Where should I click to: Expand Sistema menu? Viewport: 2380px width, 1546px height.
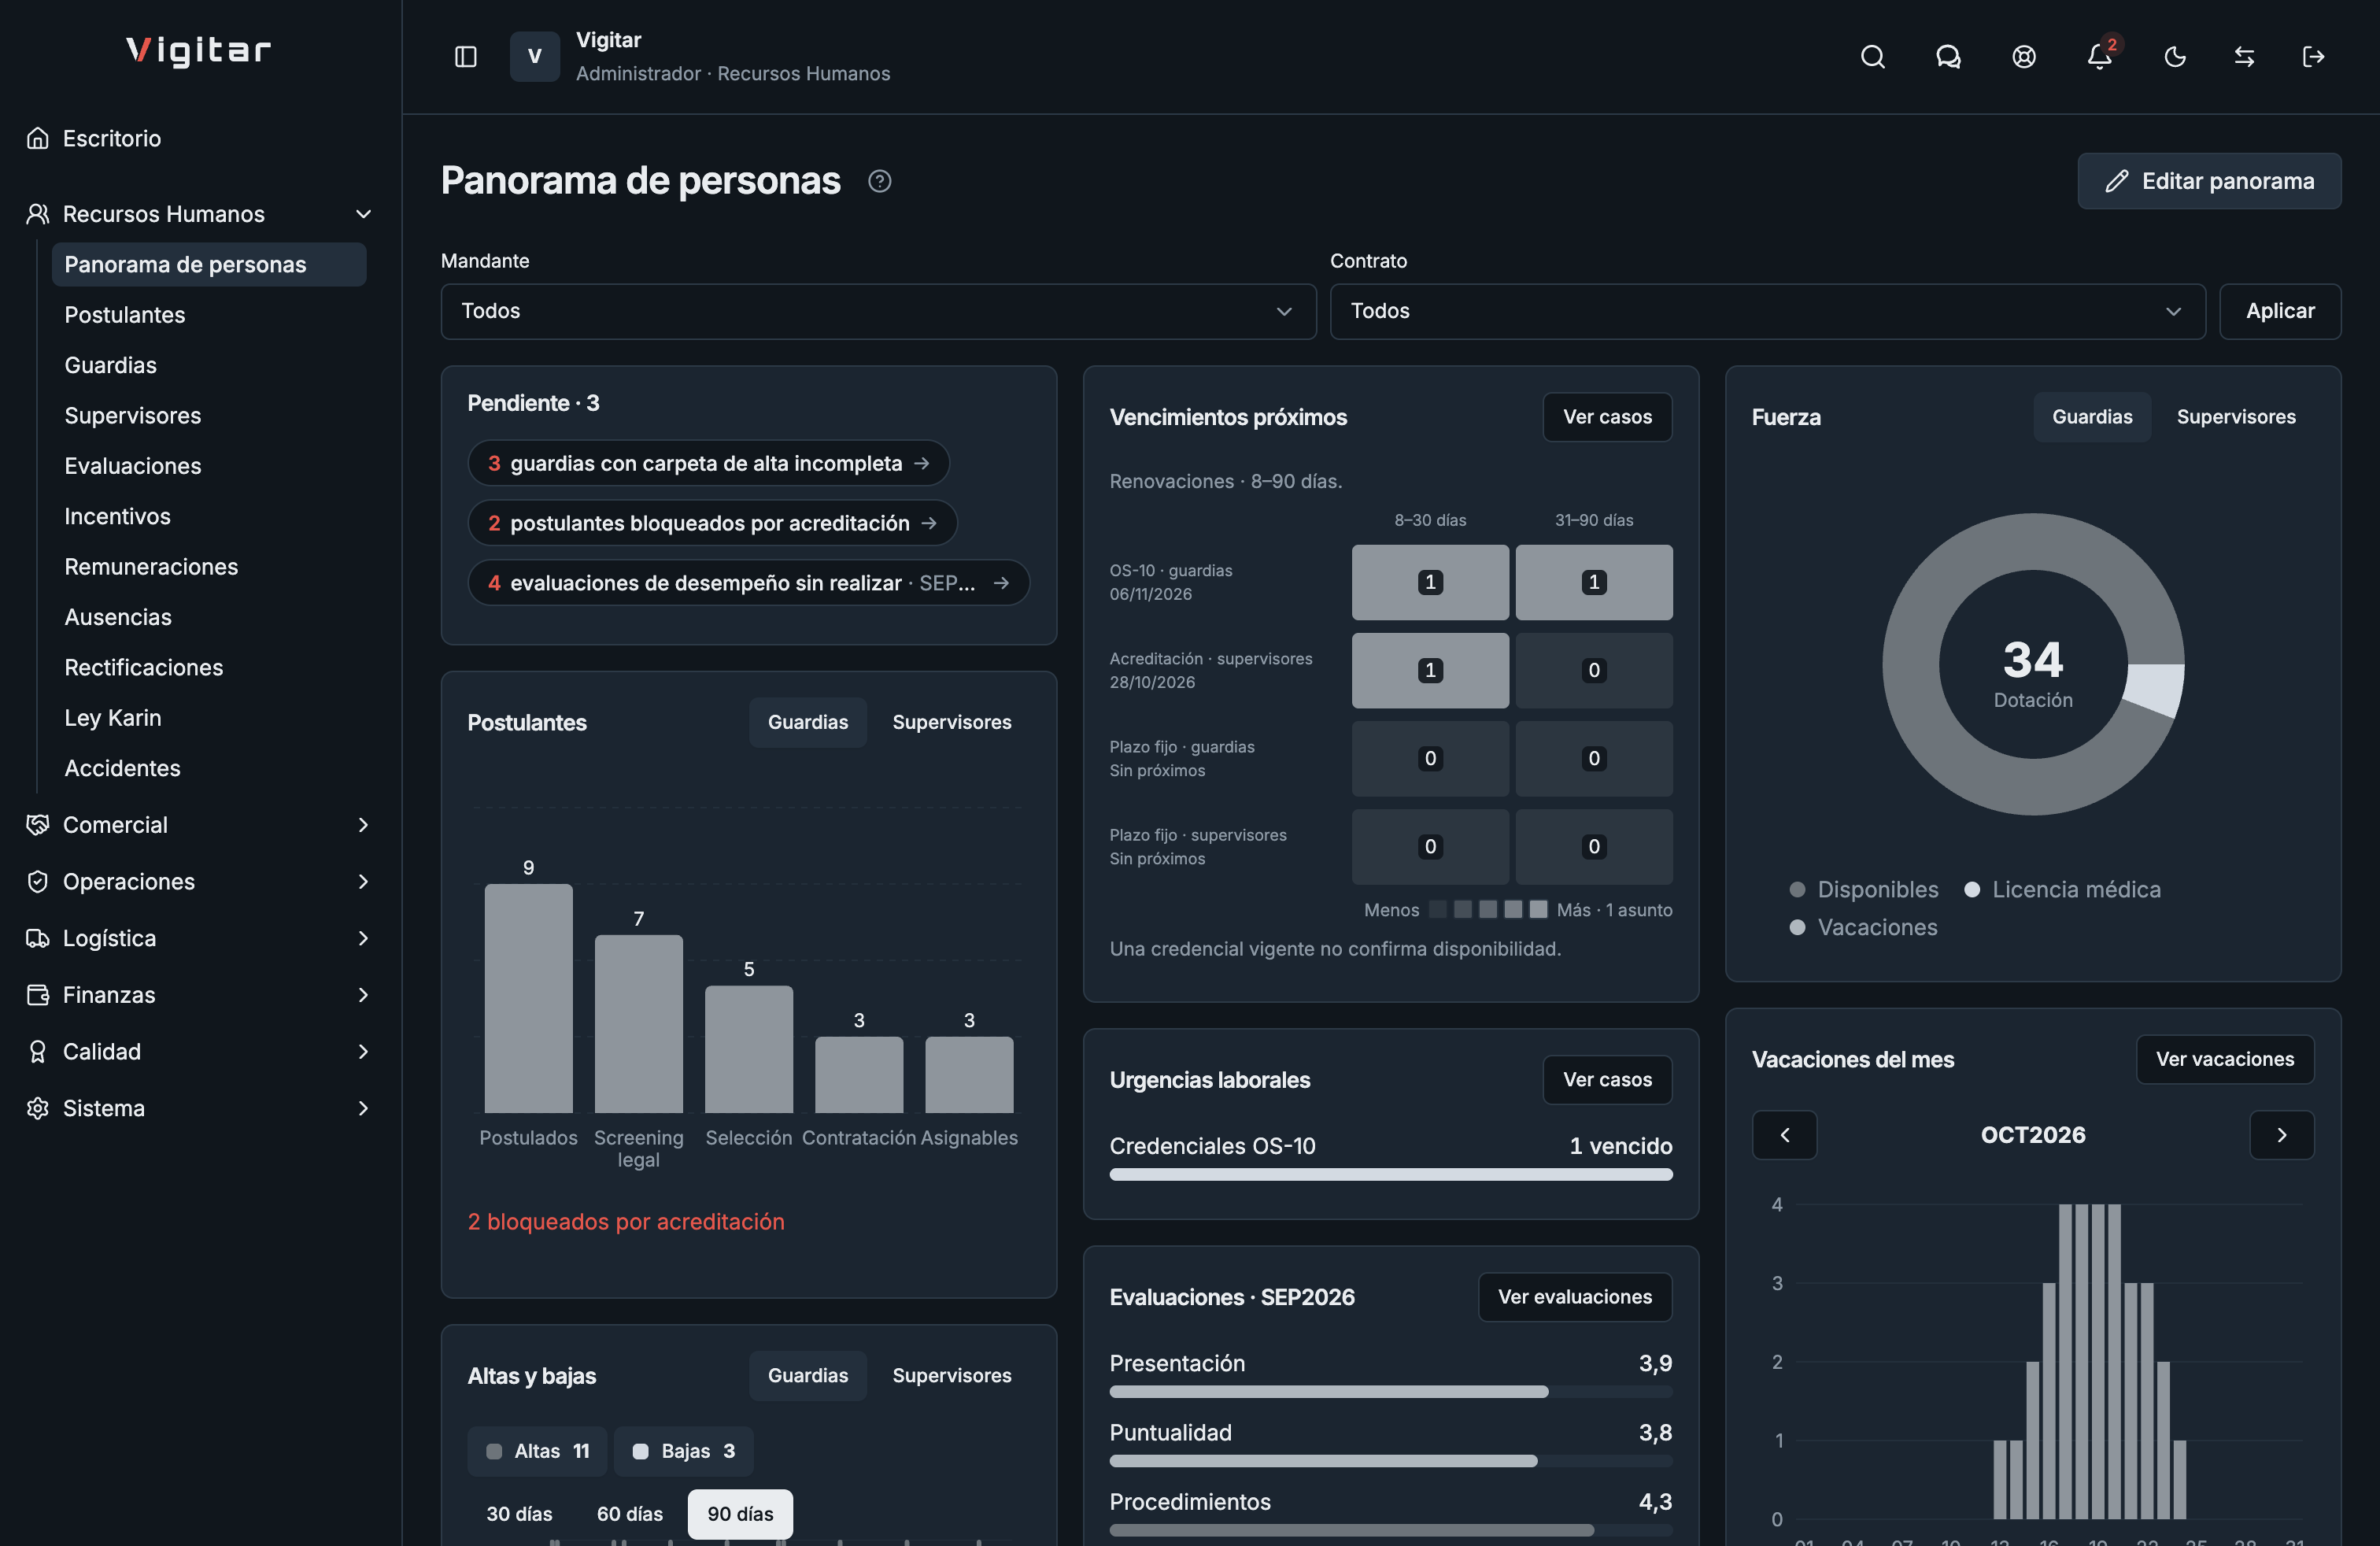[200, 1108]
